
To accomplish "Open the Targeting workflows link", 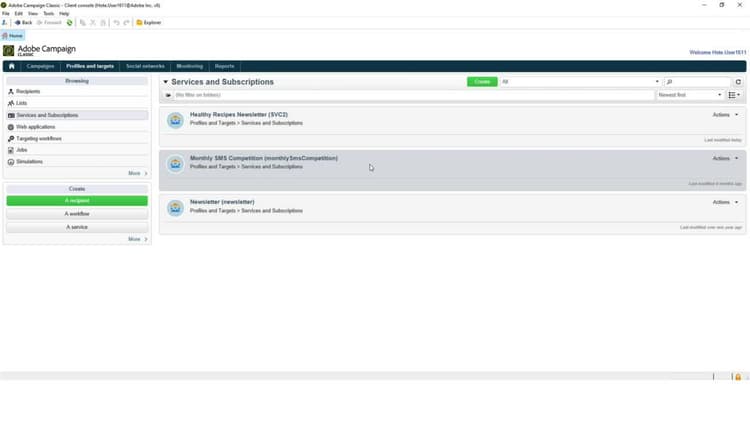I will pos(39,139).
